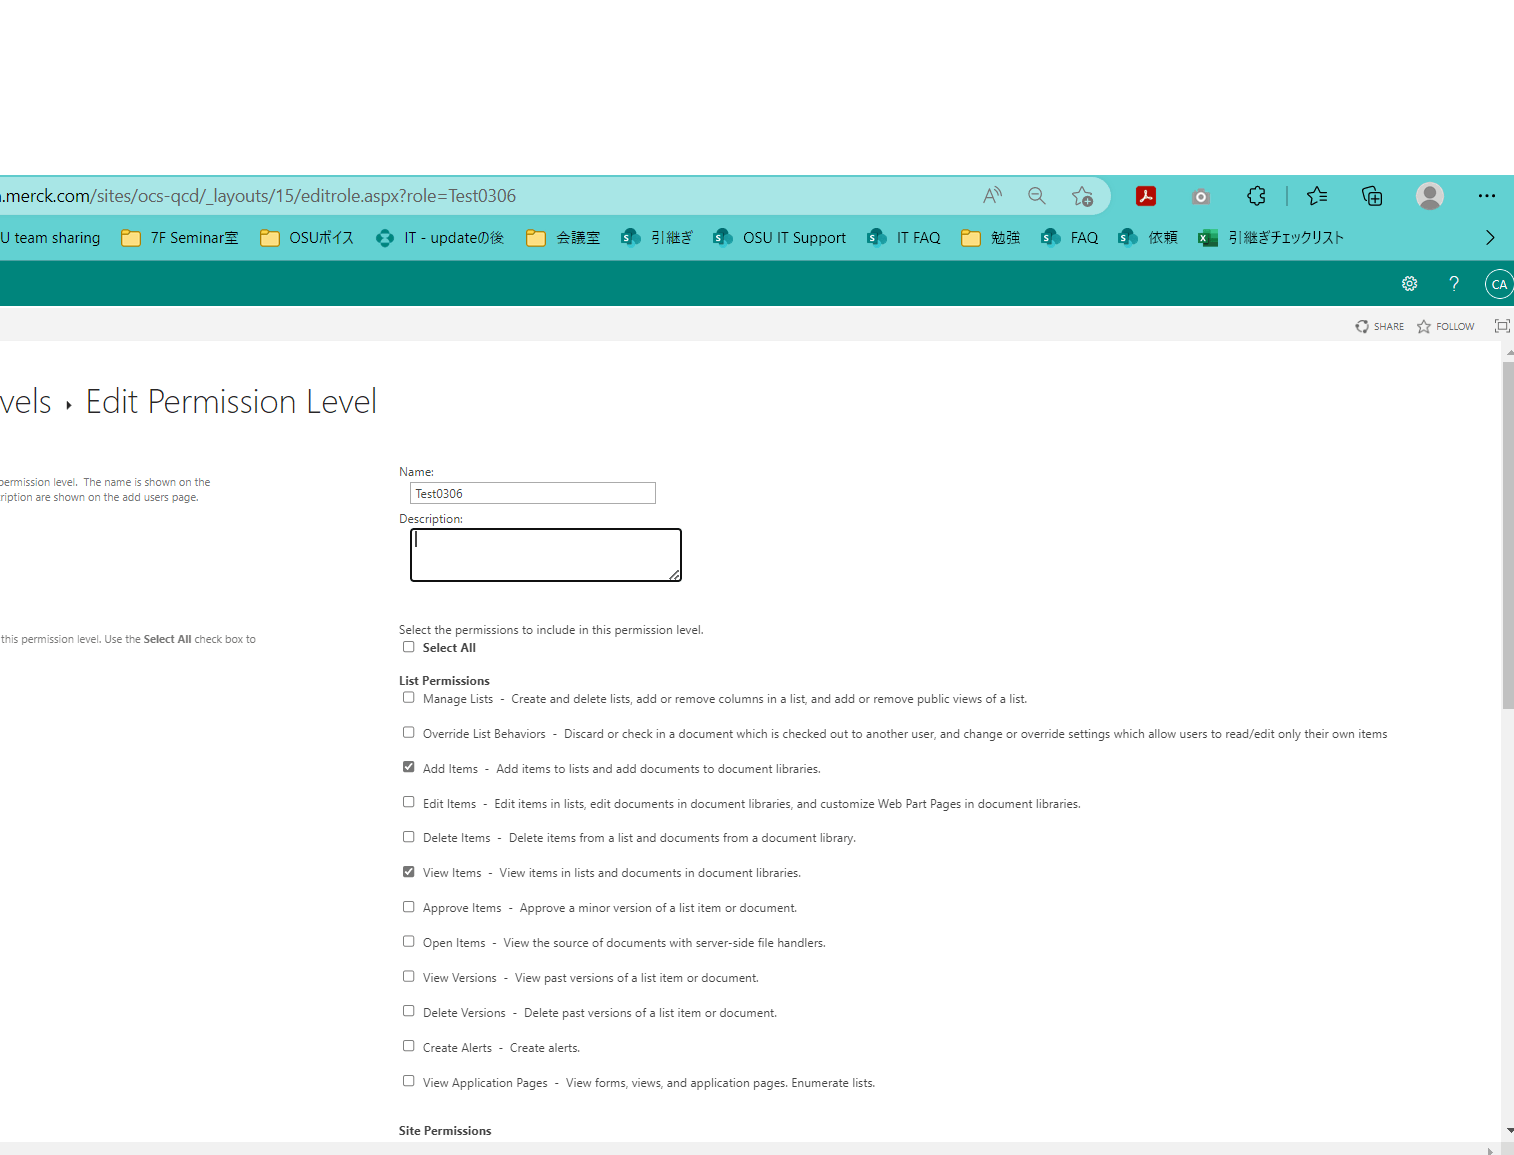
Task: Check the View Application Pages permission
Action: (x=408, y=1081)
